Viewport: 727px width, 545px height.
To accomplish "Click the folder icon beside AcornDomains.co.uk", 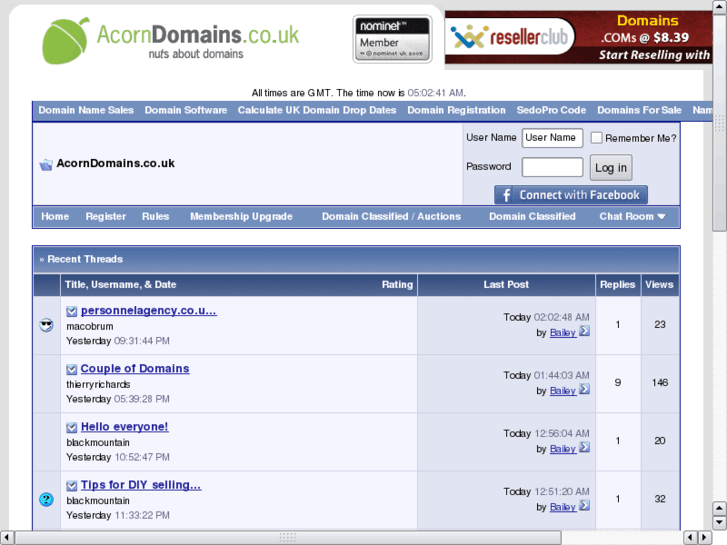I will tap(46, 164).
